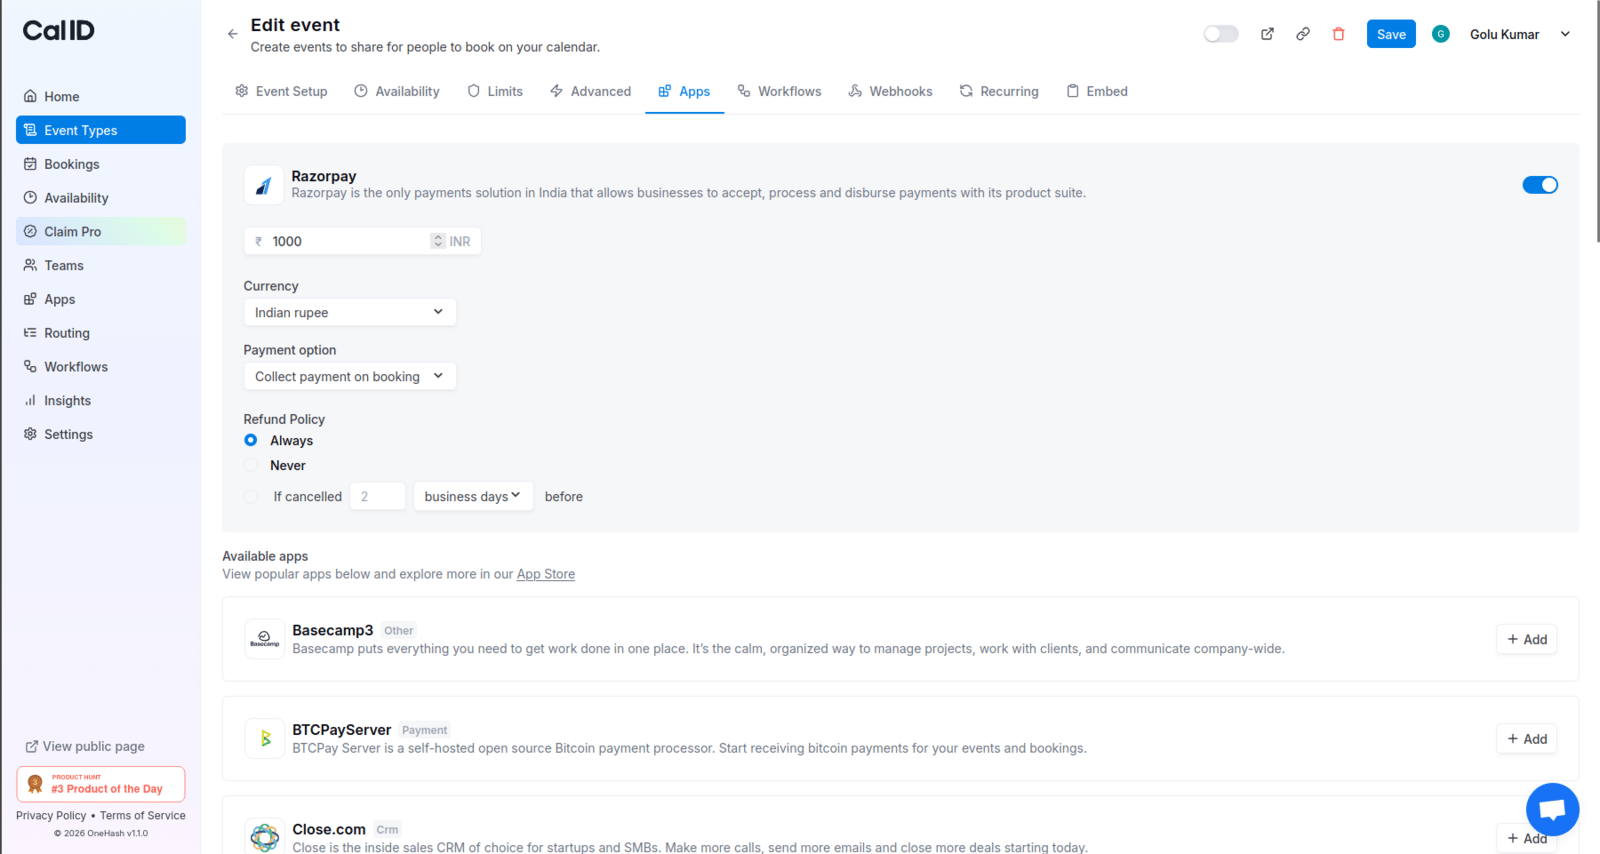Image resolution: width=1600 pixels, height=854 pixels.
Task: Click the cancellation days input field
Action: 377,496
